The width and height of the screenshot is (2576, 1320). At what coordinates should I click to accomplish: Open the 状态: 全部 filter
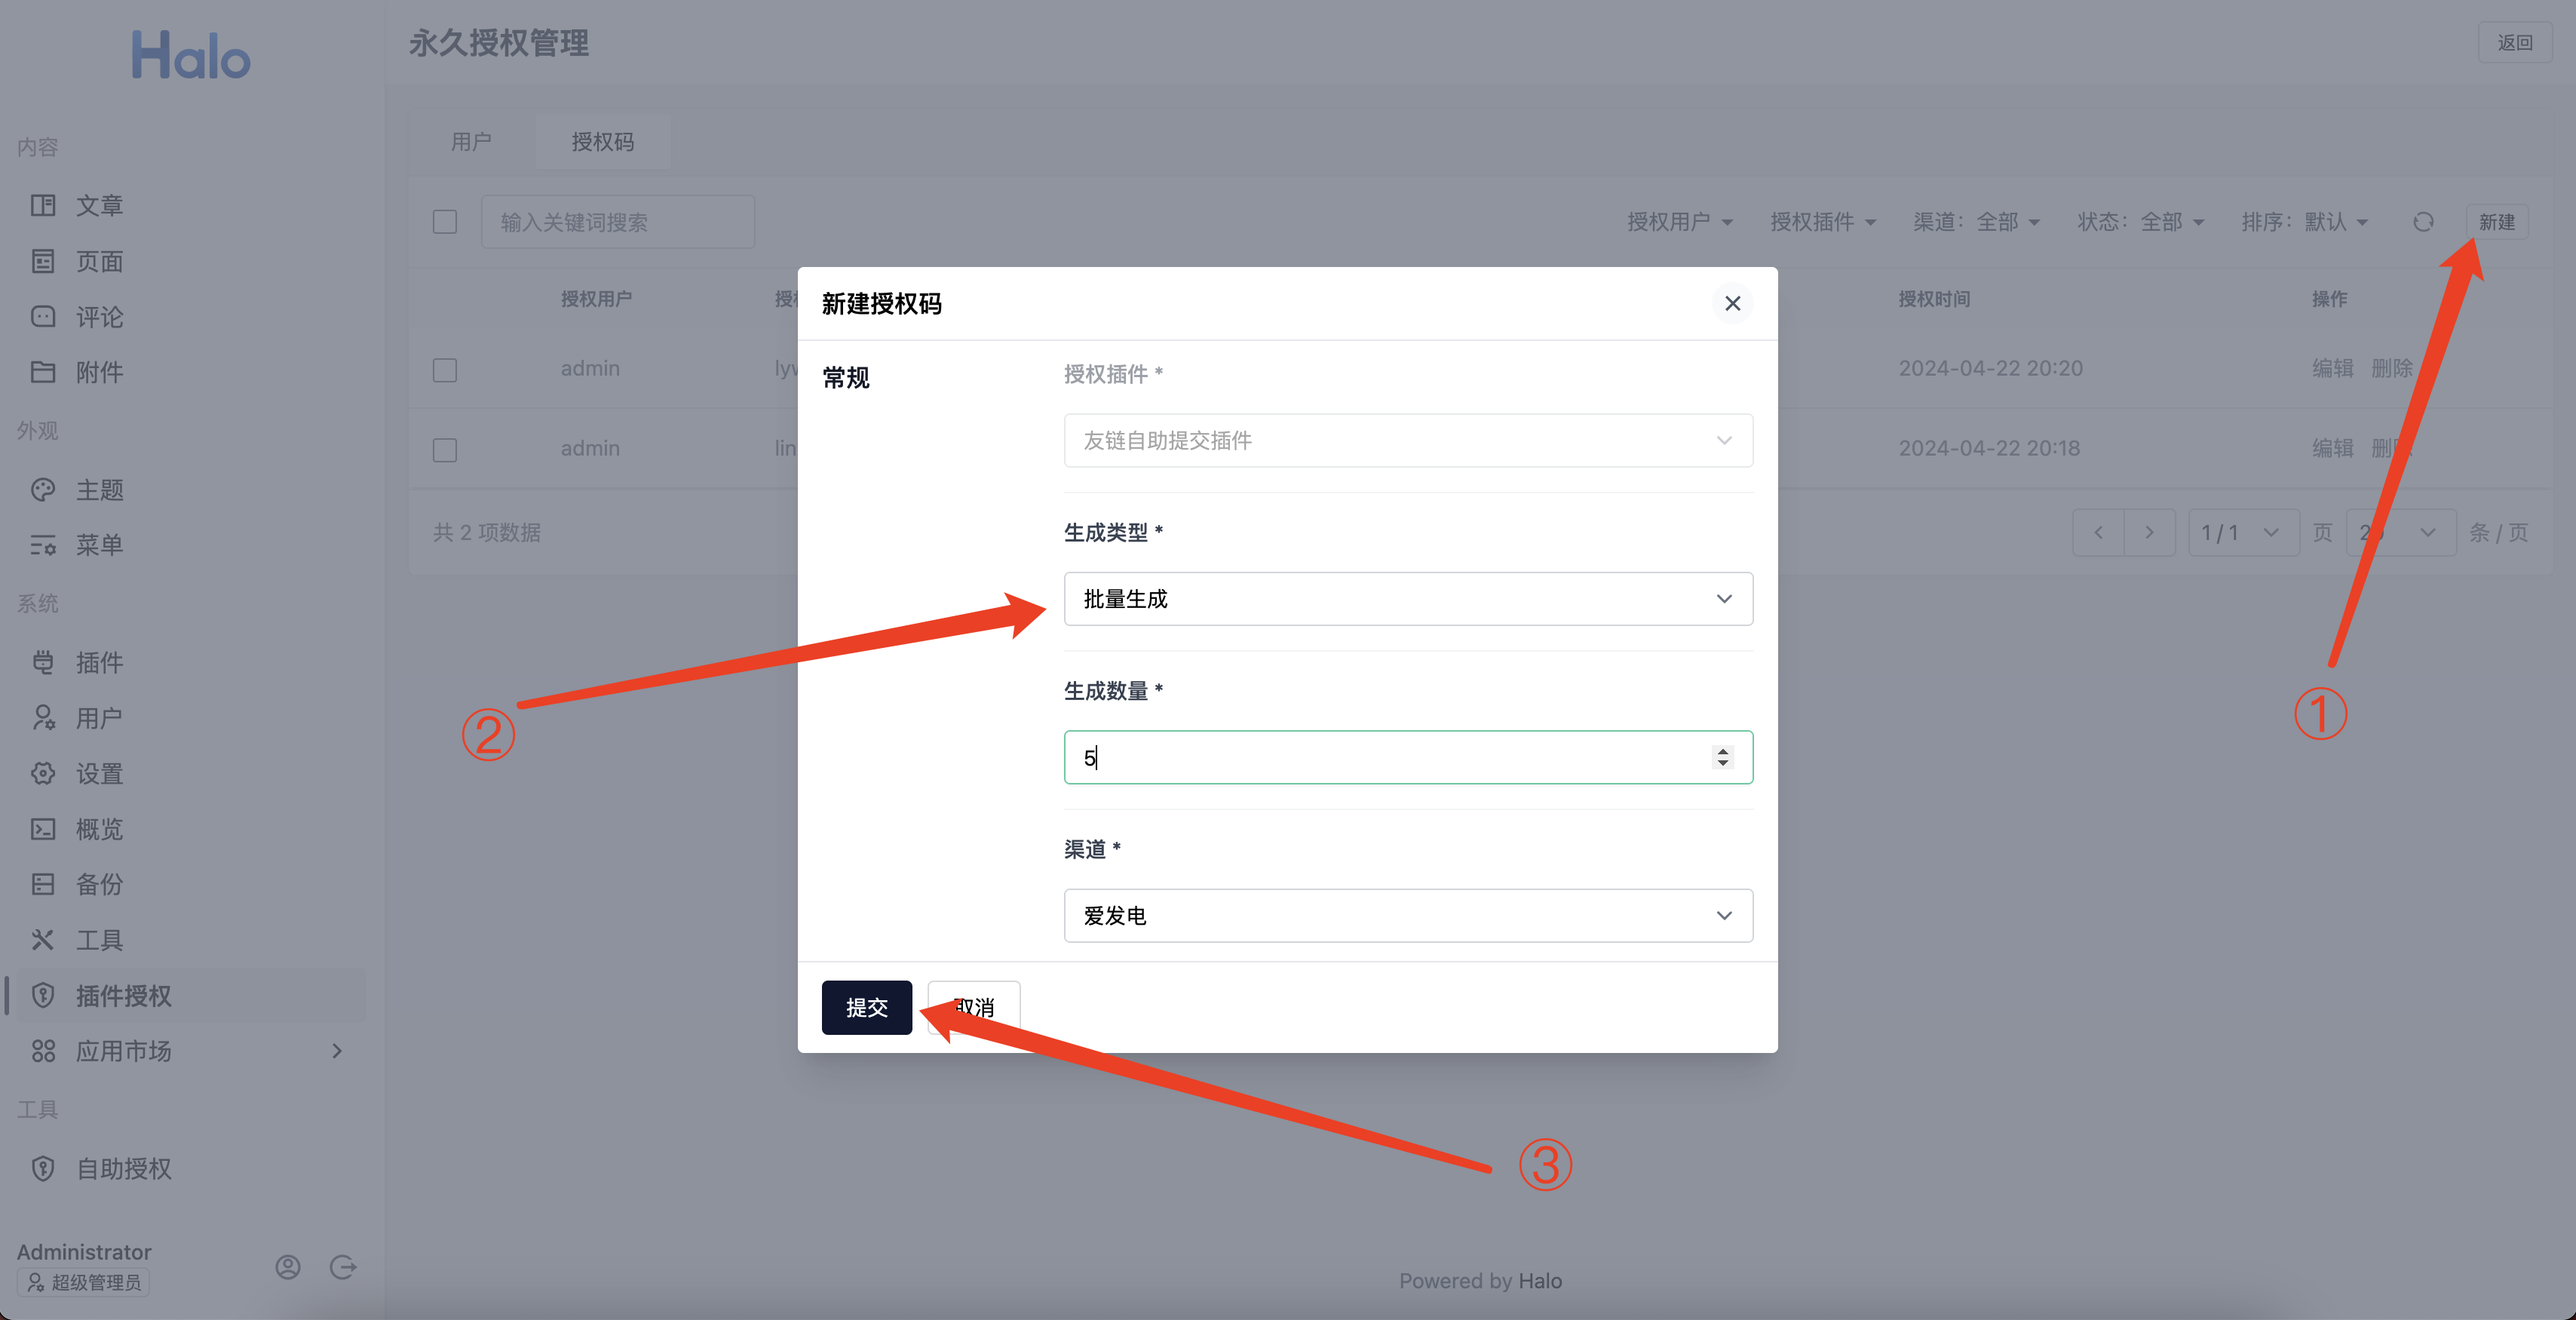tap(2140, 222)
